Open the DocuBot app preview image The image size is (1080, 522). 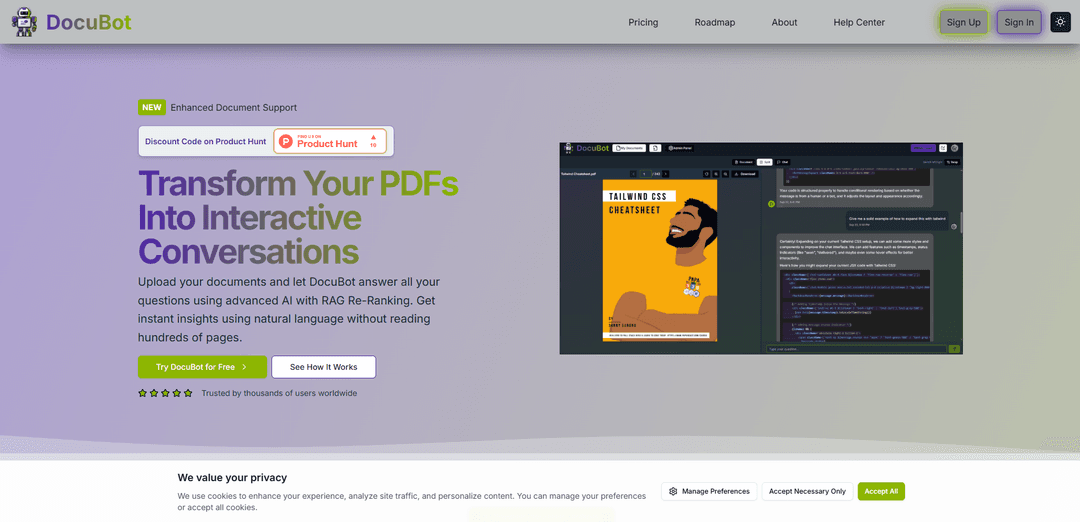pos(761,249)
